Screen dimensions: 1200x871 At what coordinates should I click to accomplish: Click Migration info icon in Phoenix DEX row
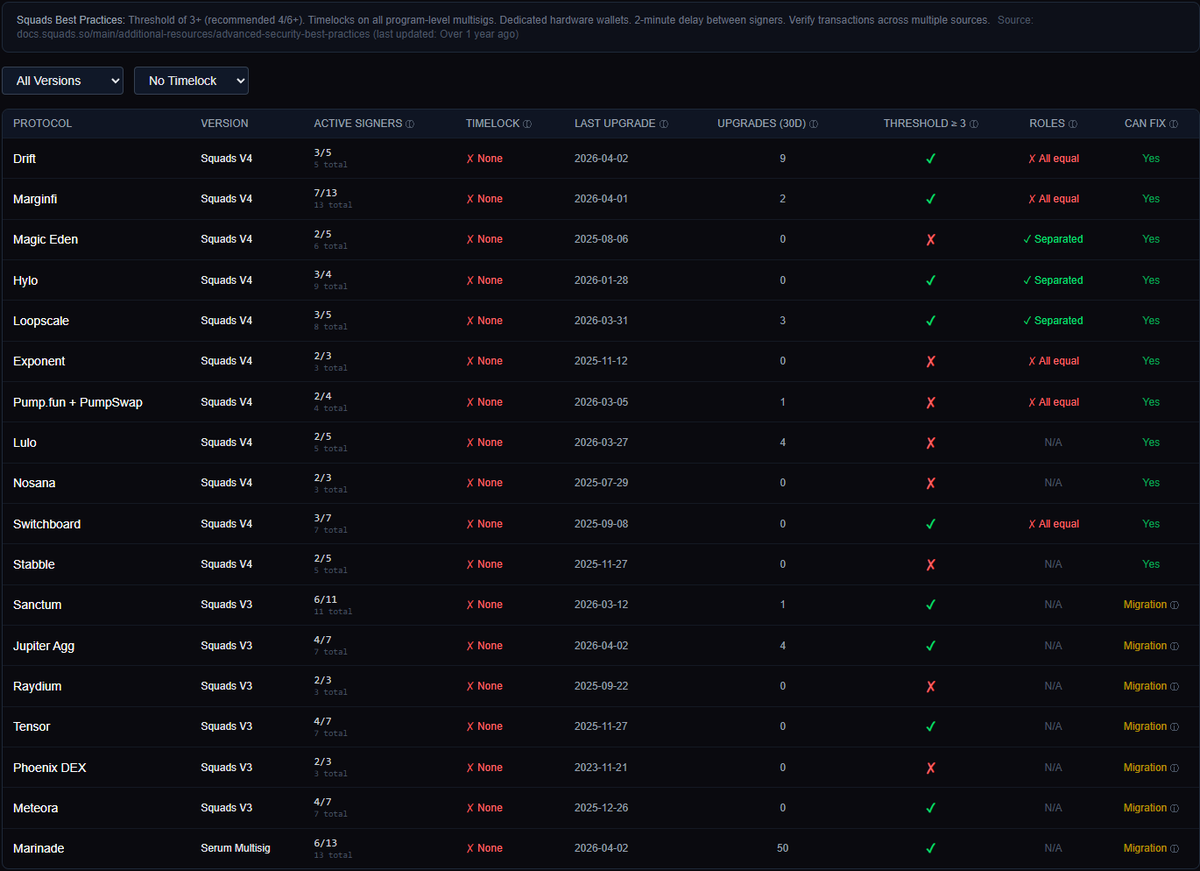coord(1174,768)
